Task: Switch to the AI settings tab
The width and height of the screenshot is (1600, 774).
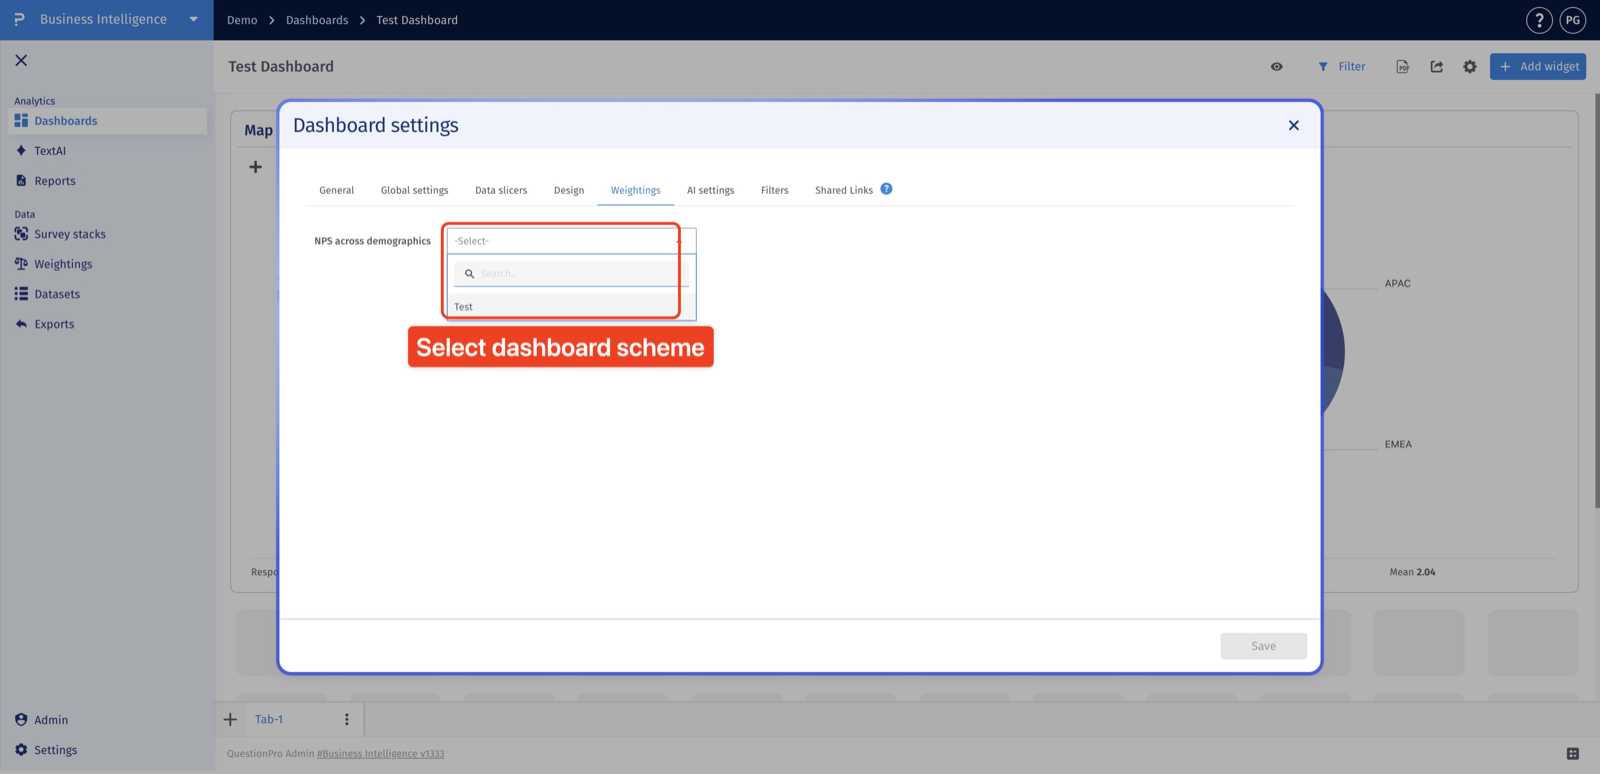Action: point(711,190)
